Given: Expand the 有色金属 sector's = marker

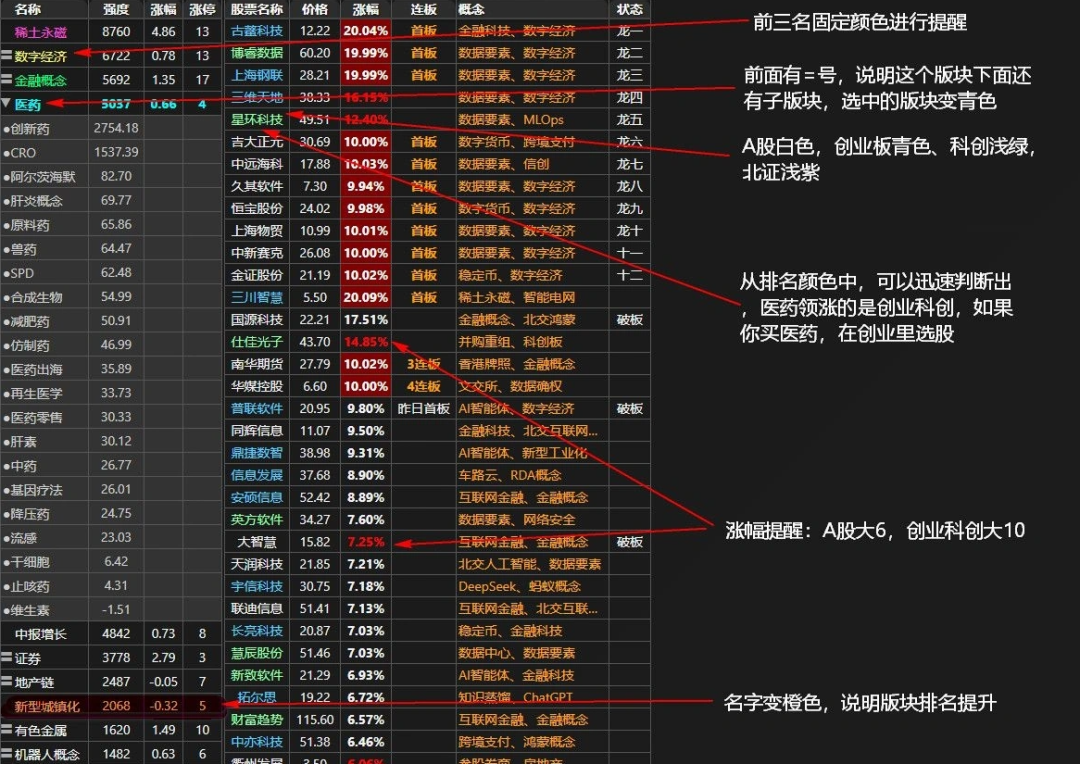Looking at the screenshot, I should tap(6, 730).
